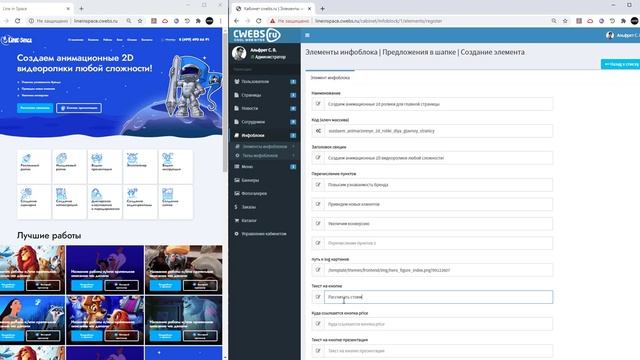Viewport: 640px width, 360px height.
Task: Select Элементы инфоблоков submenu item
Action: (x=264, y=146)
